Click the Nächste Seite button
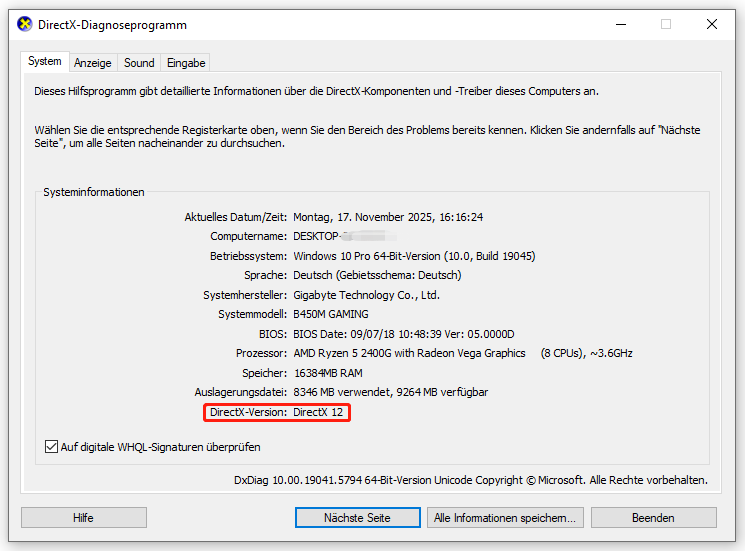The height and width of the screenshot is (551, 745). pos(357,518)
